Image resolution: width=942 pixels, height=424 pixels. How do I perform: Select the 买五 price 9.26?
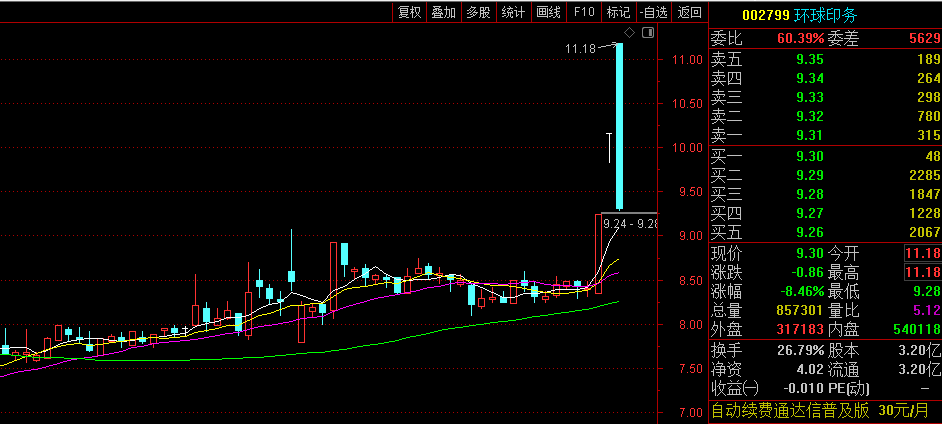tap(810, 232)
